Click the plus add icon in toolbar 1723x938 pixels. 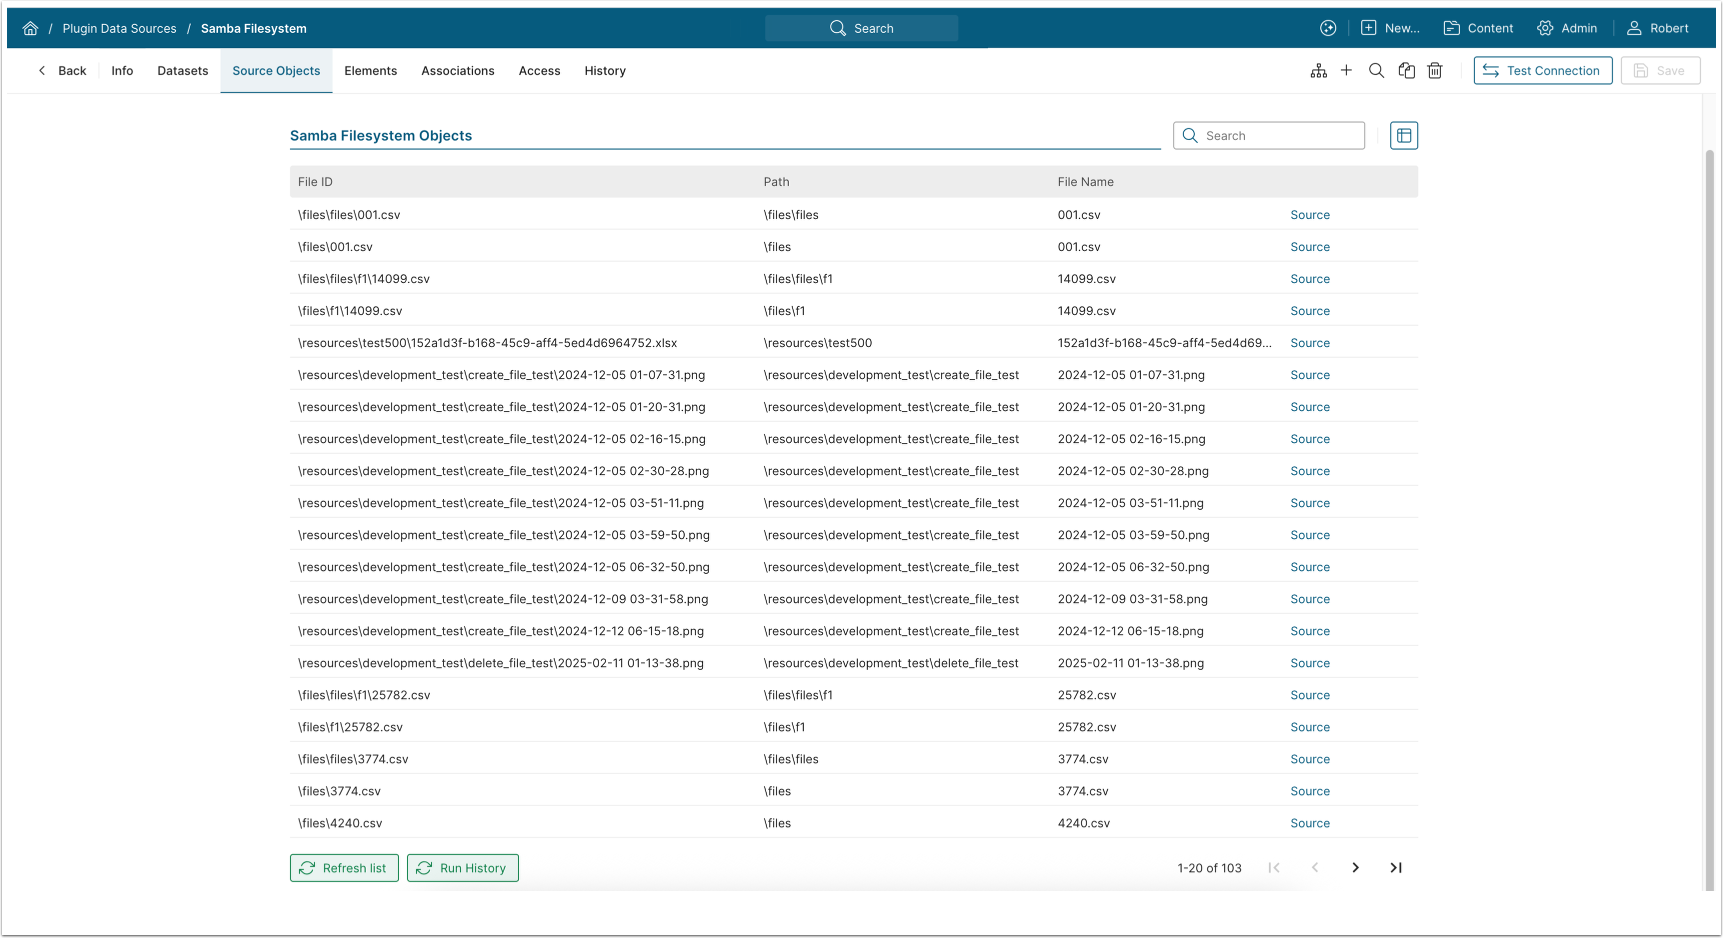click(x=1346, y=71)
